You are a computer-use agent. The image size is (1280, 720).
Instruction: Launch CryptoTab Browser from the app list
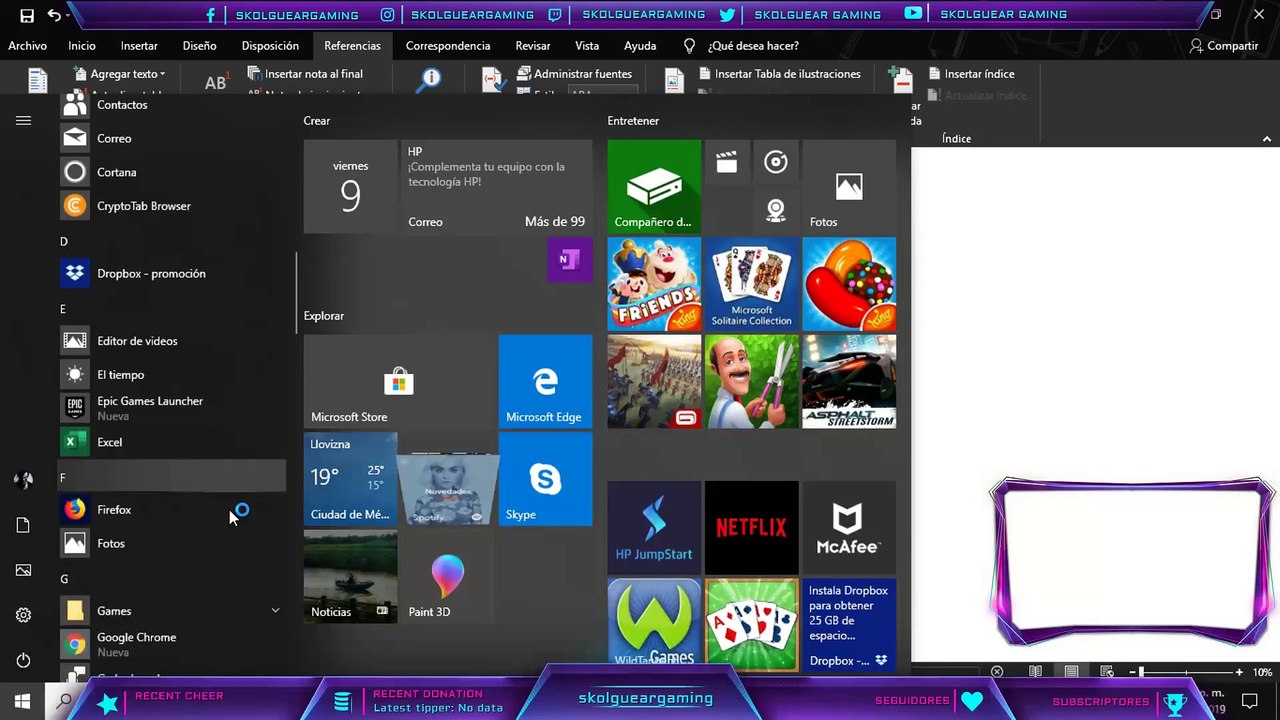tap(172, 206)
